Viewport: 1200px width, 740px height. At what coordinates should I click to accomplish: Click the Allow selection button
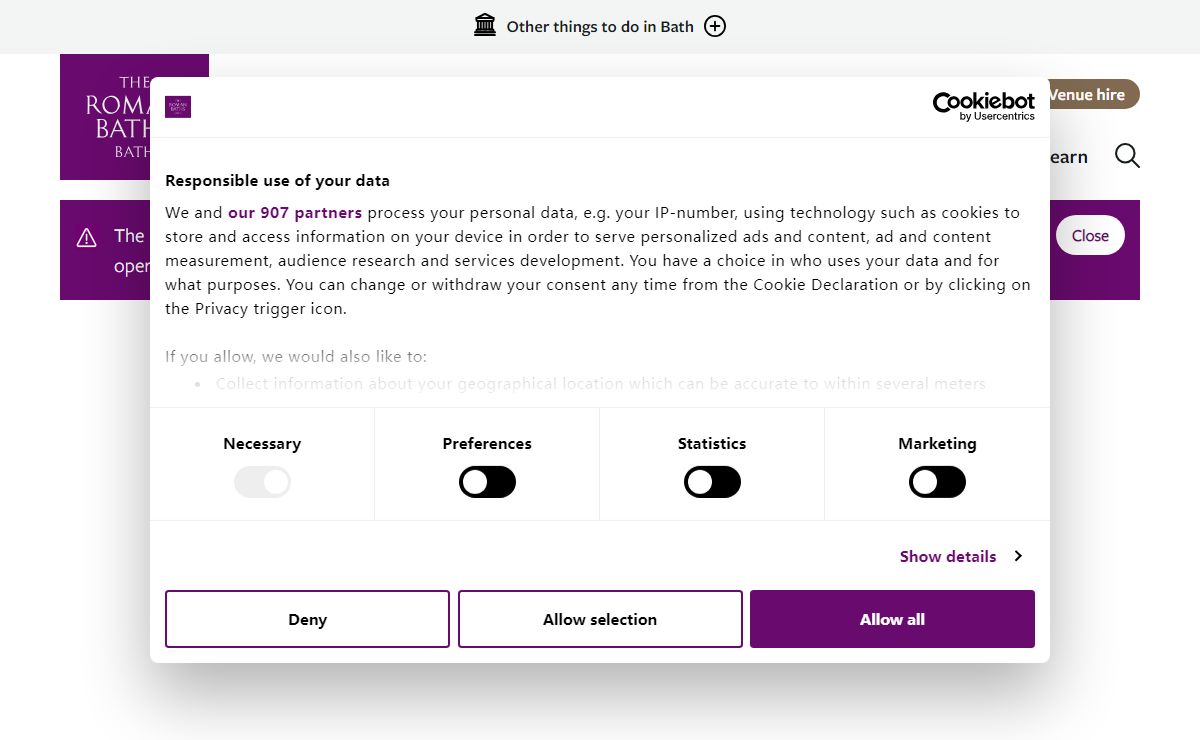pos(600,619)
